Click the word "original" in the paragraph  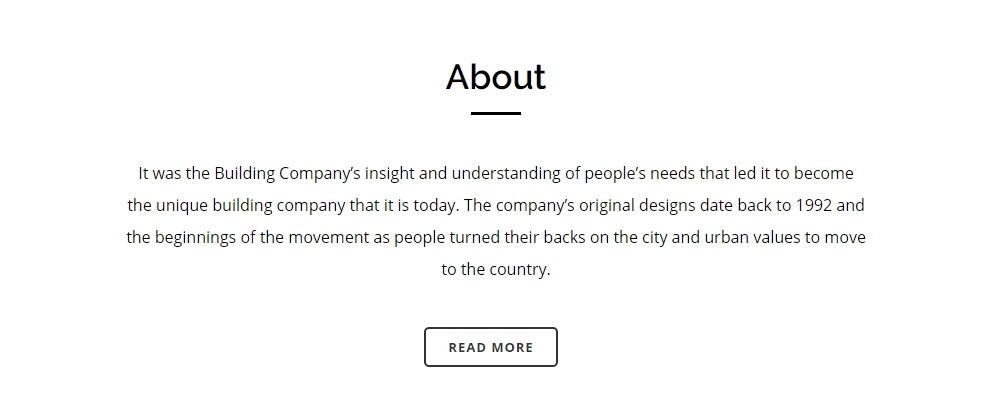coord(607,206)
